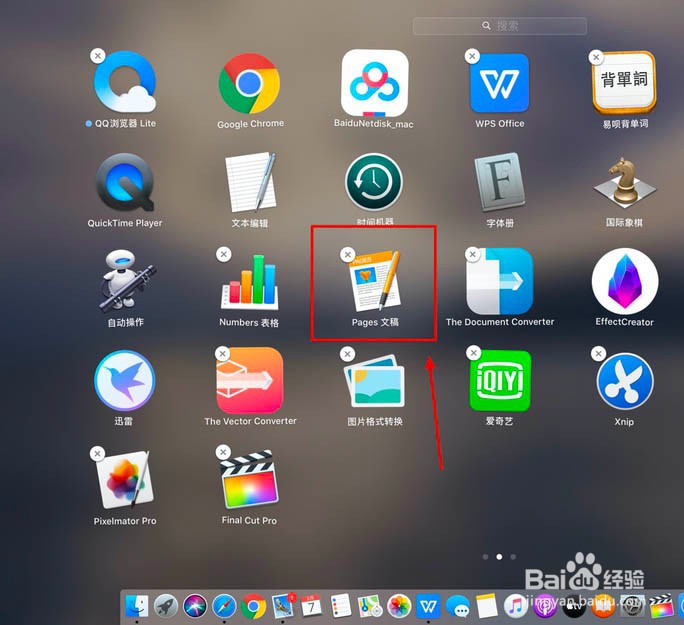684x625 pixels.
Task: Open the EffectCreator app
Action: point(625,281)
